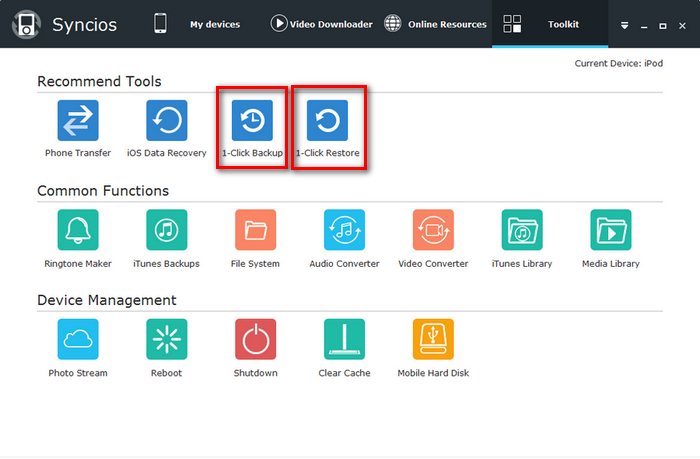
Task: Click the Toolkit grid icon
Action: [x=512, y=24]
